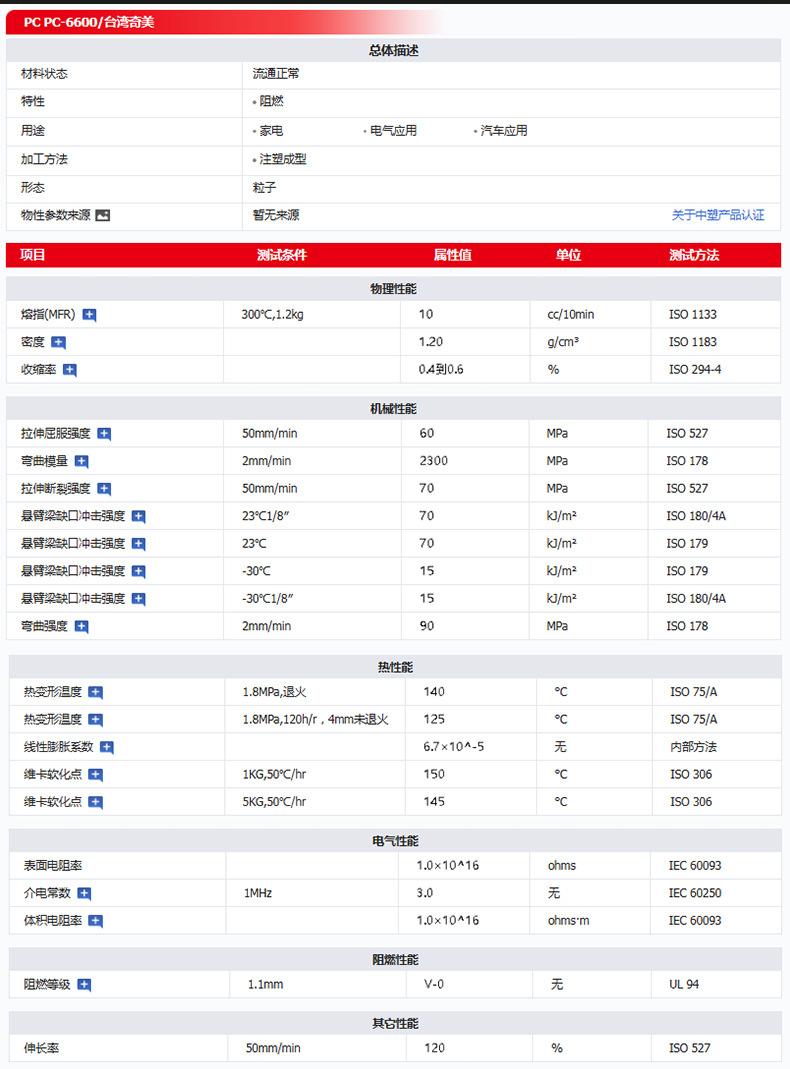This screenshot has height=1069, width=790.
Task: Click the 家电 usage entry
Action: coord(271,130)
